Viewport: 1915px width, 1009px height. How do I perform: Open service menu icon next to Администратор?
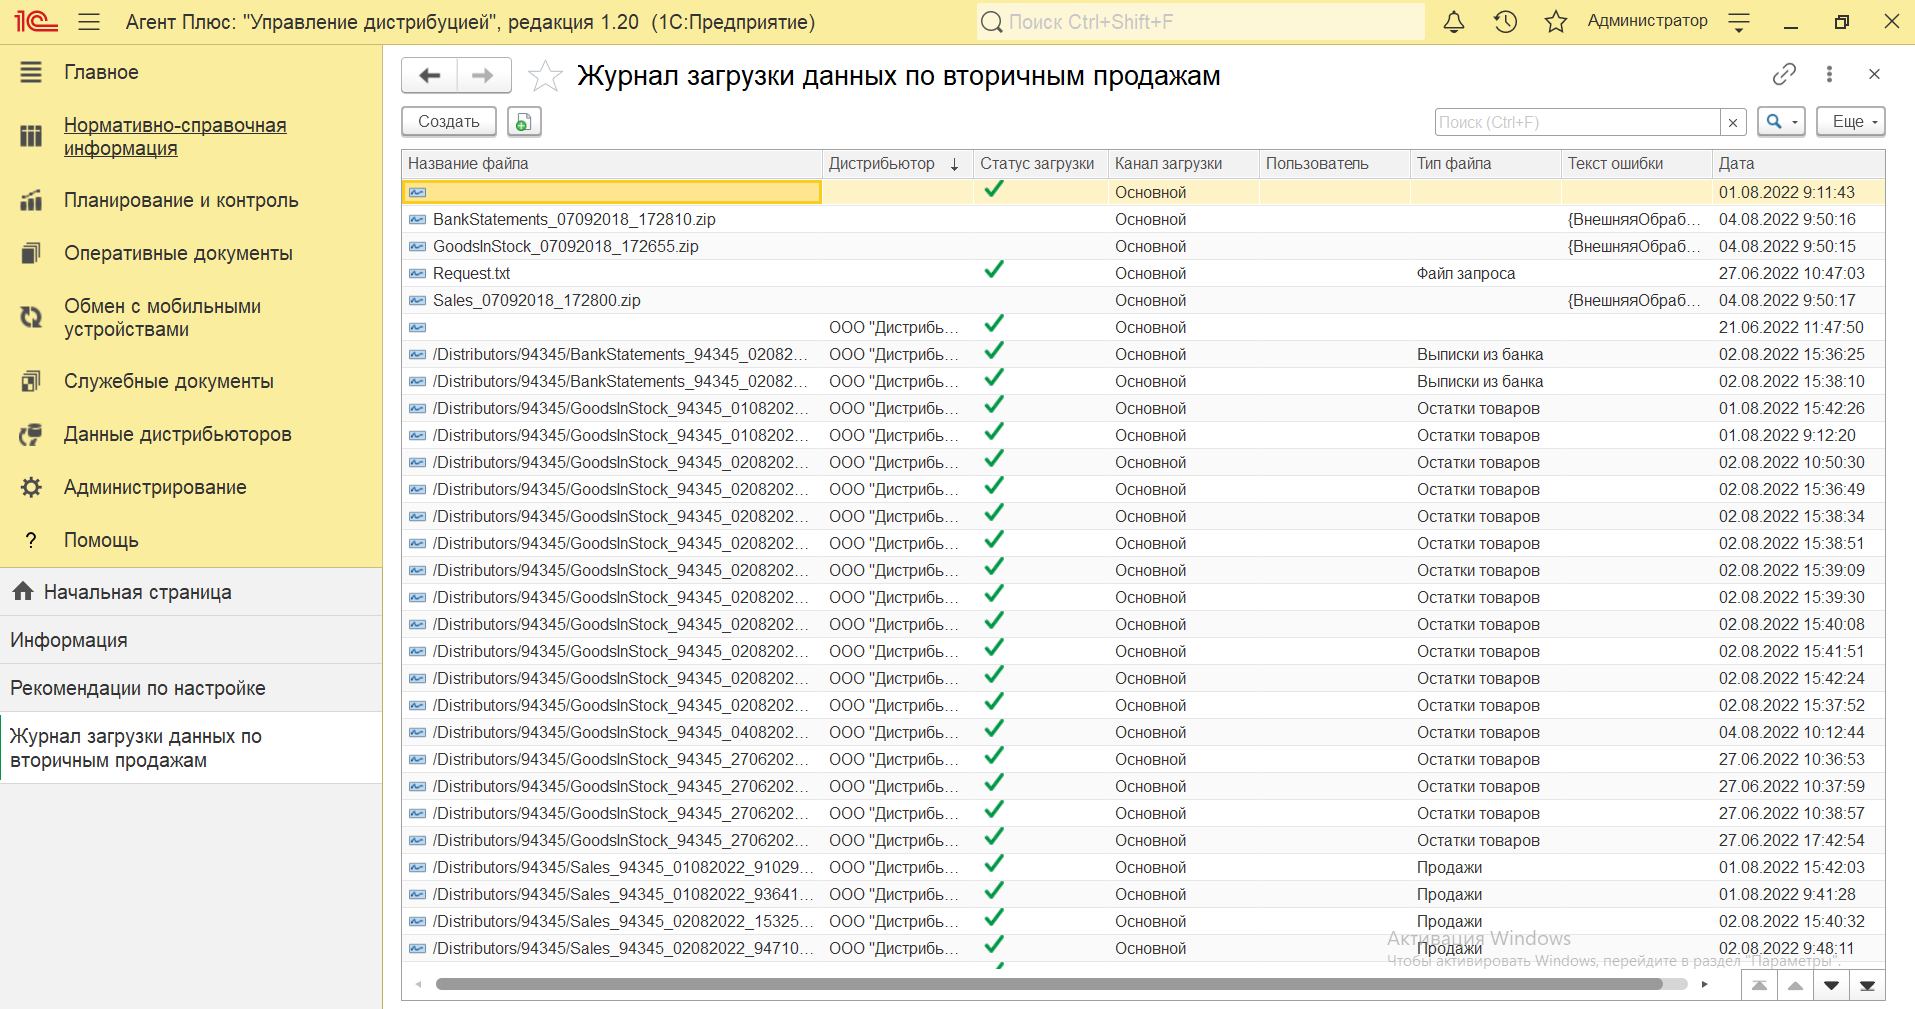click(1739, 21)
